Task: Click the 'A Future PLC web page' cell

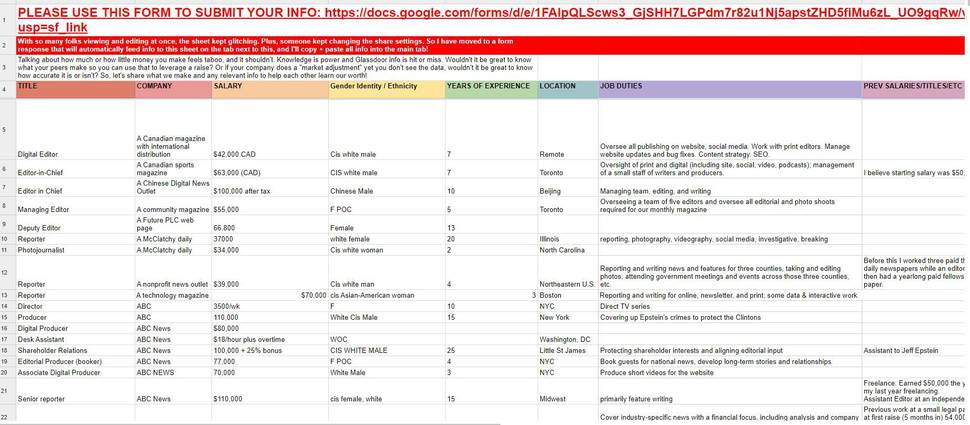Action: pyautogui.click(x=173, y=224)
